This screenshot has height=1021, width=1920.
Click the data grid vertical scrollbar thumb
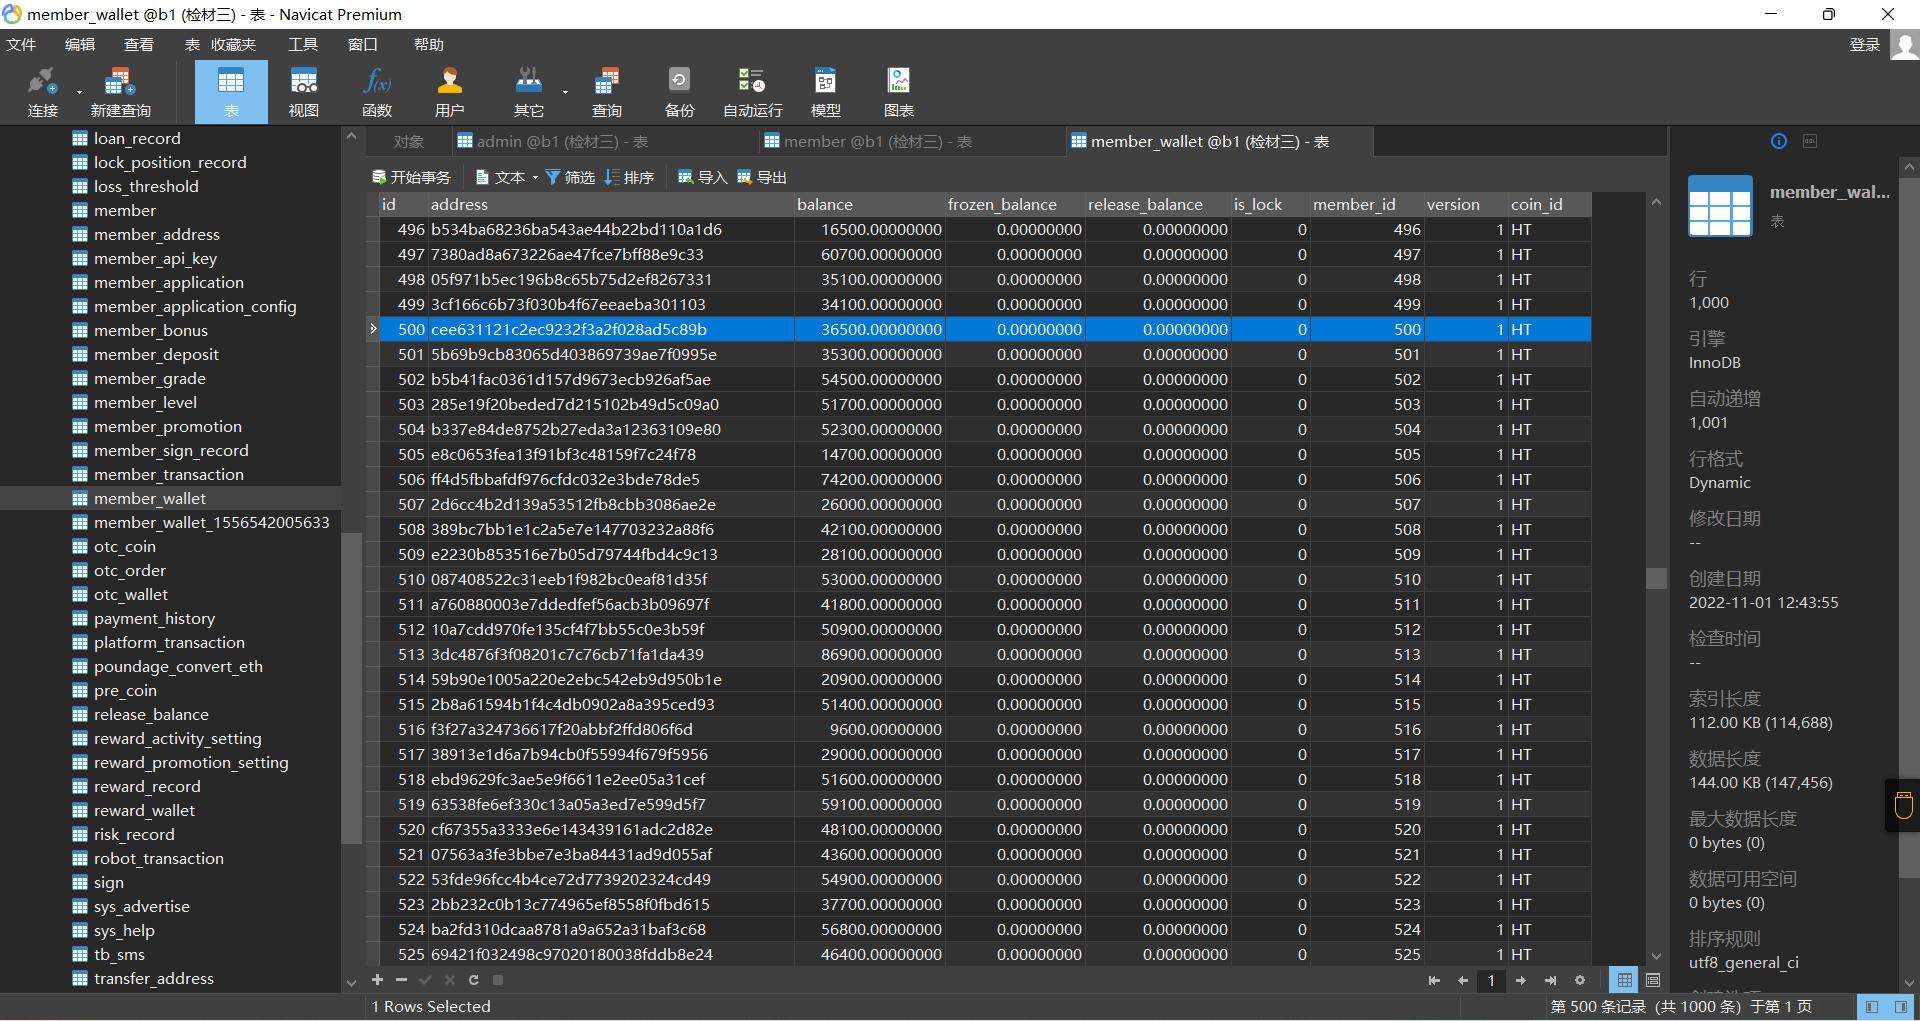[1657, 578]
